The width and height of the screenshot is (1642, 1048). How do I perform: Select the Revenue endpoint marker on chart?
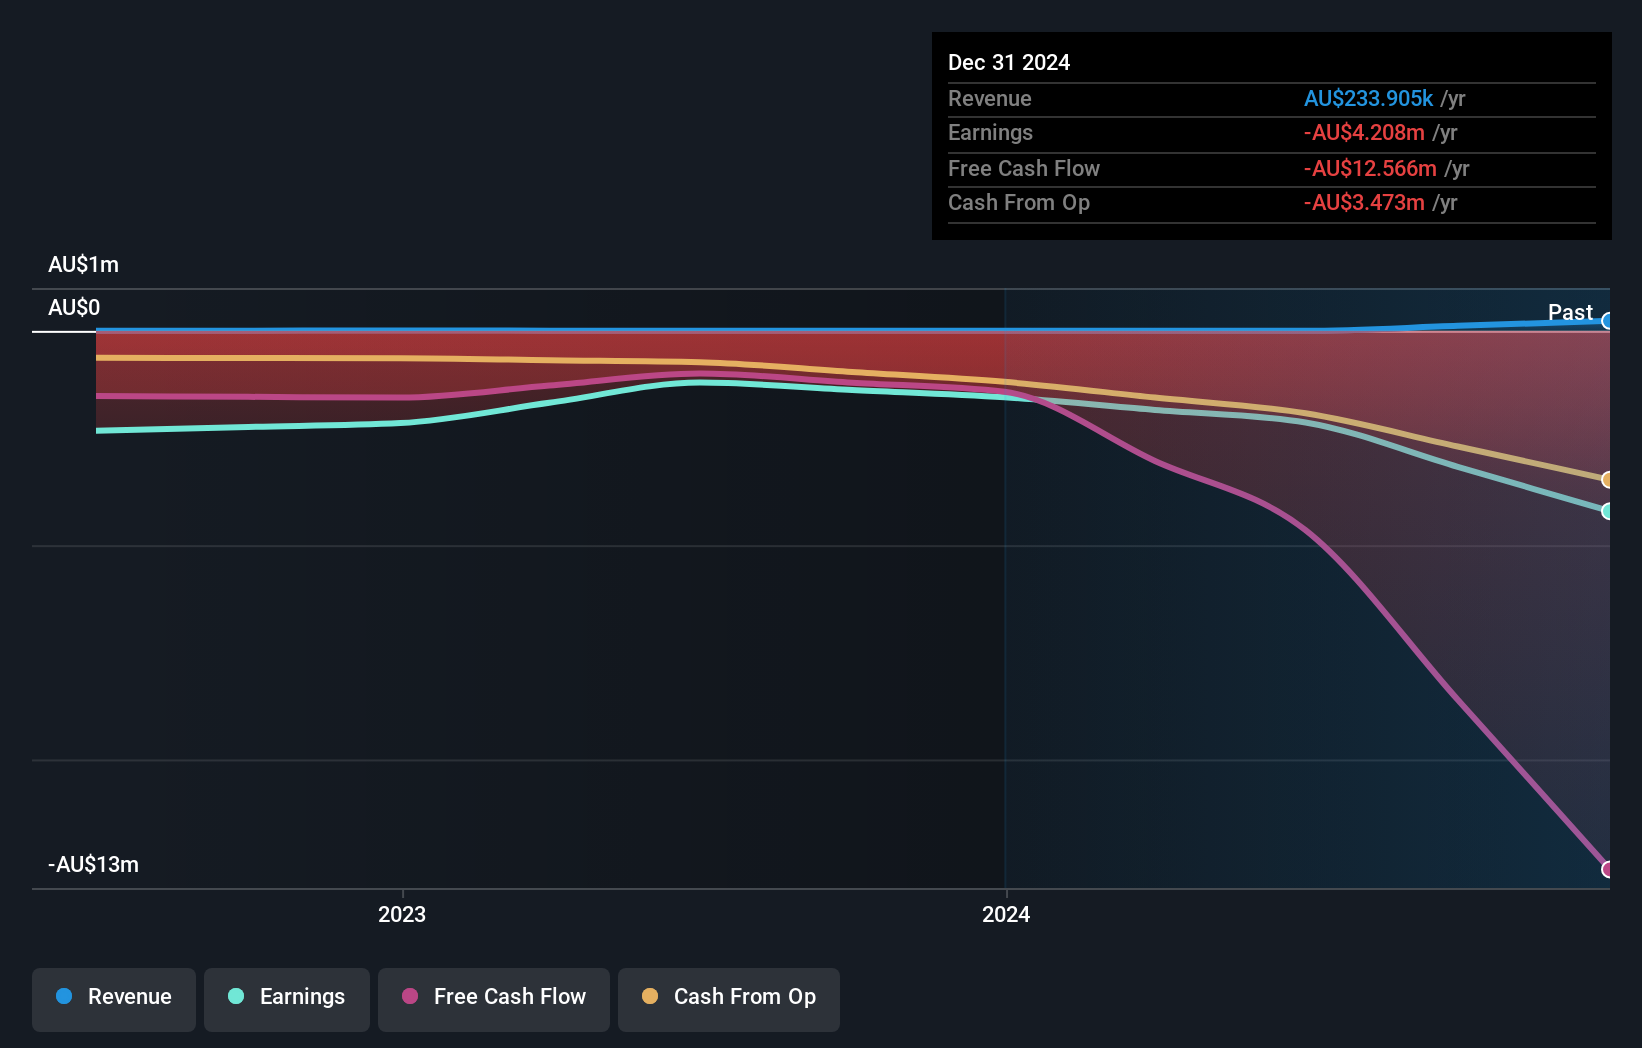(1607, 321)
